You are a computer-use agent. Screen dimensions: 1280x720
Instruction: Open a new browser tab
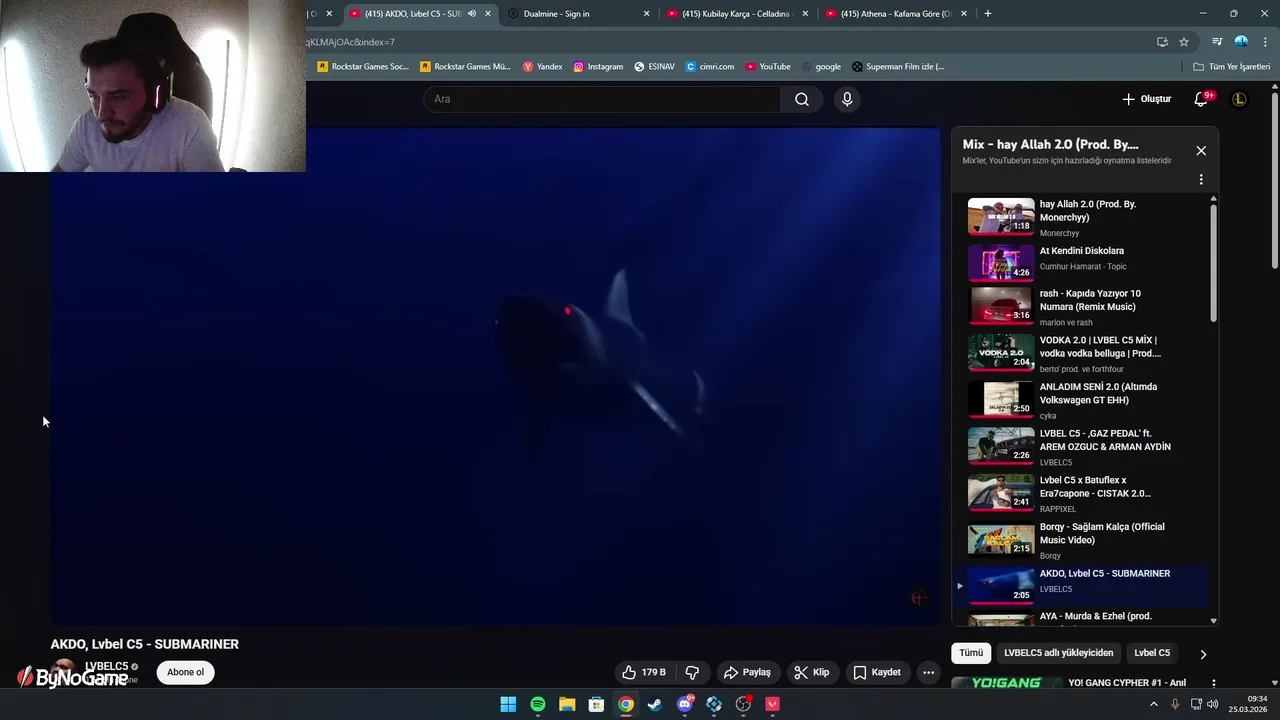pyautogui.click(x=988, y=14)
